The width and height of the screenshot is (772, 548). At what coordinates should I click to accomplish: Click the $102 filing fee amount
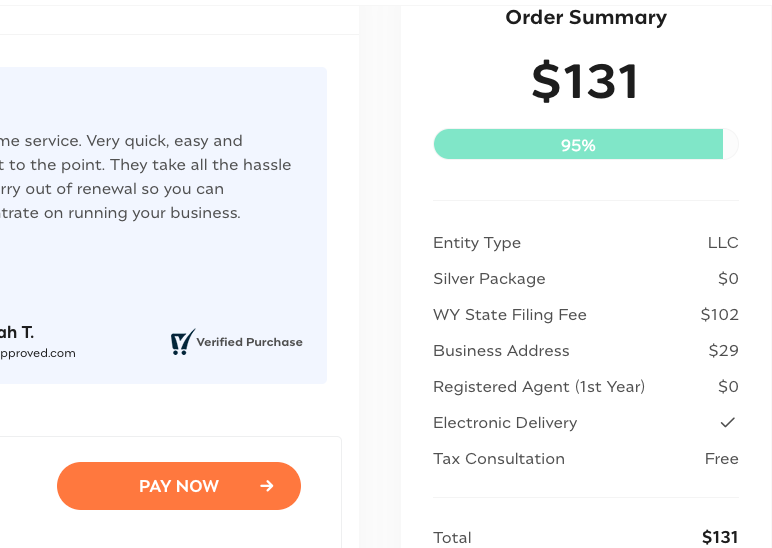pos(719,315)
